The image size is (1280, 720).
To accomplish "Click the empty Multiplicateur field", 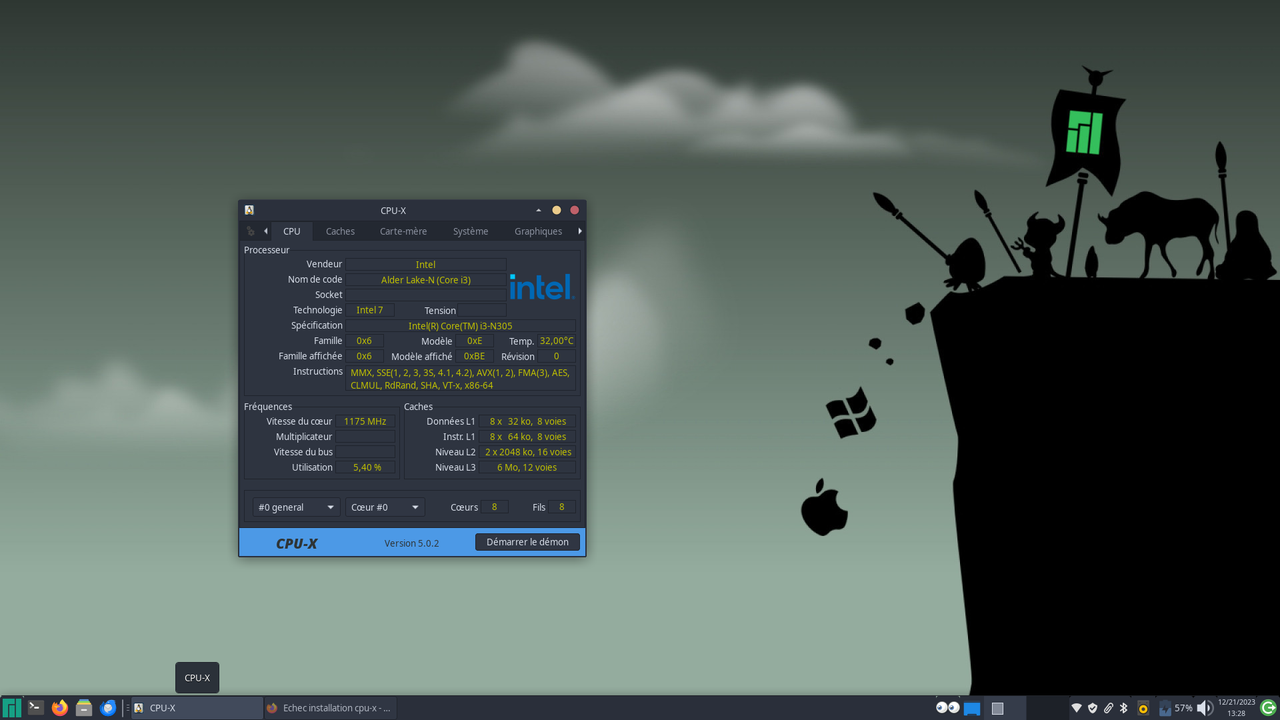I will point(365,437).
